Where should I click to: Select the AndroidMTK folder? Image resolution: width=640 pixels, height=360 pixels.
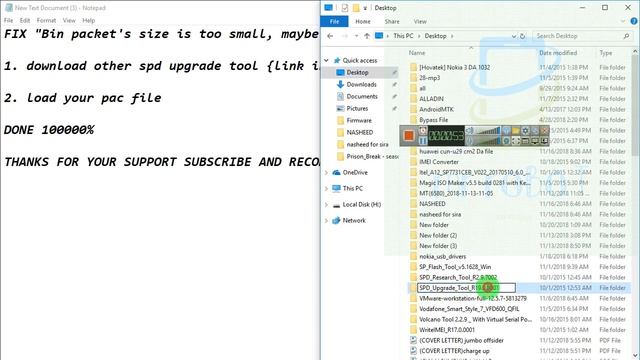pos(436,109)
